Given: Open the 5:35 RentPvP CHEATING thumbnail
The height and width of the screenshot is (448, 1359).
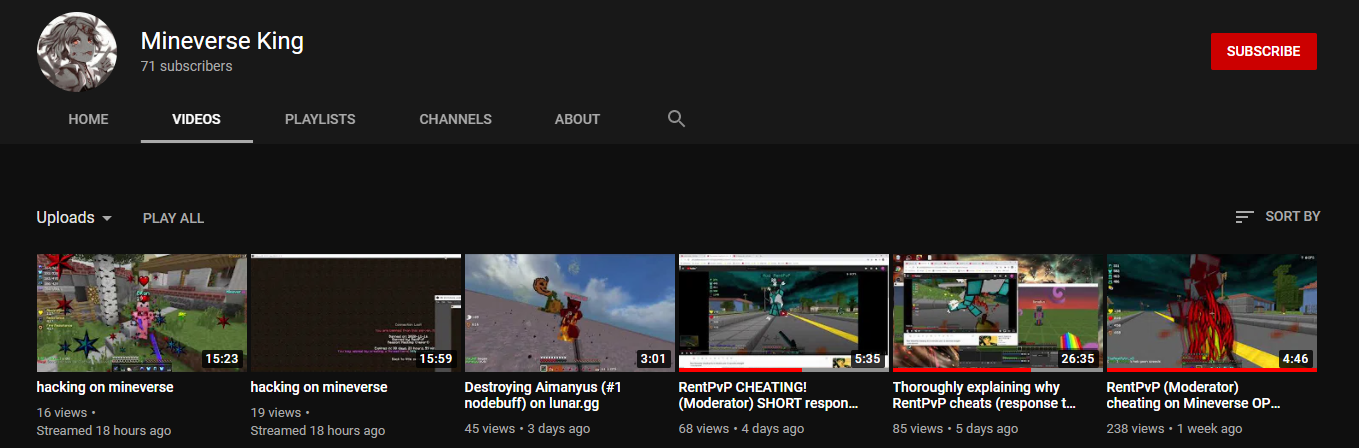Looking at the screenshot, I should point(784,313).
